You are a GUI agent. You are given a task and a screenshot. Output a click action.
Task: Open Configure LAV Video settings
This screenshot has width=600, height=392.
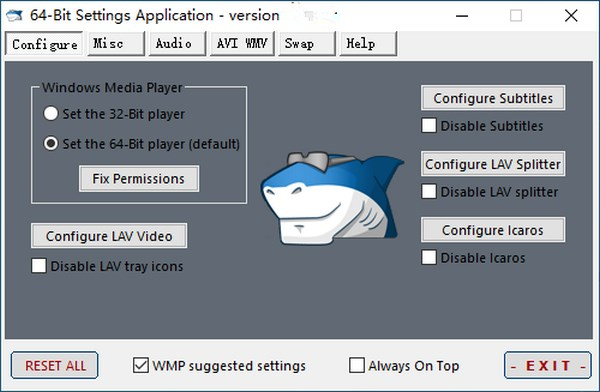pyautogui.click(x=109, y=236)
